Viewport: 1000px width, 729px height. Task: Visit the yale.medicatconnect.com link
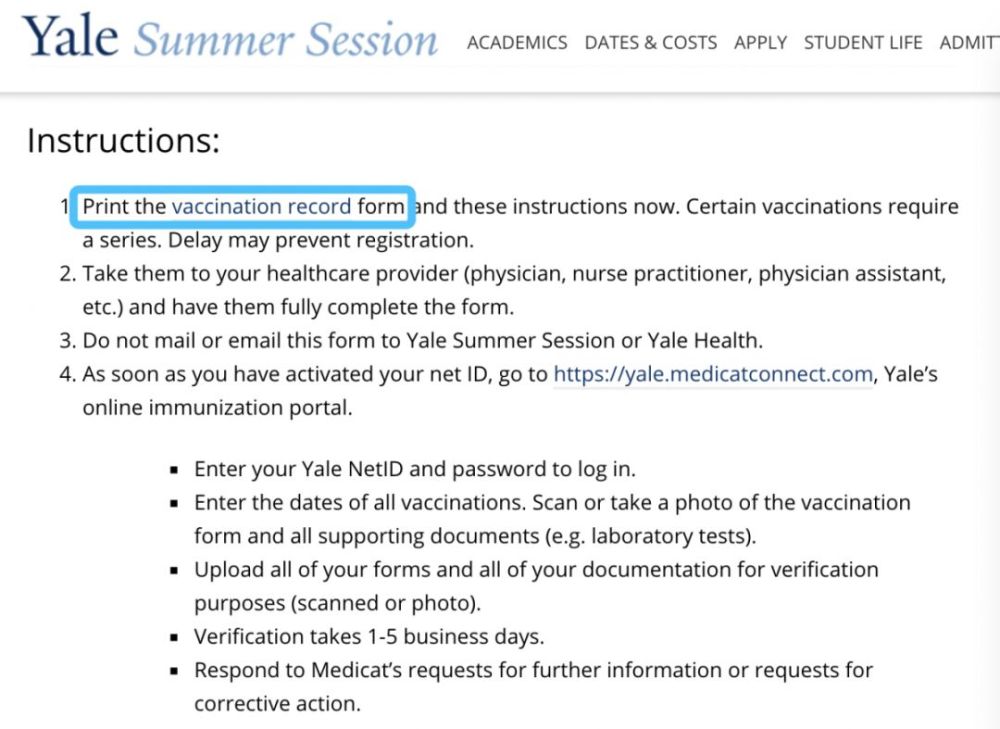pyautogui.click(x=713, y=375)
